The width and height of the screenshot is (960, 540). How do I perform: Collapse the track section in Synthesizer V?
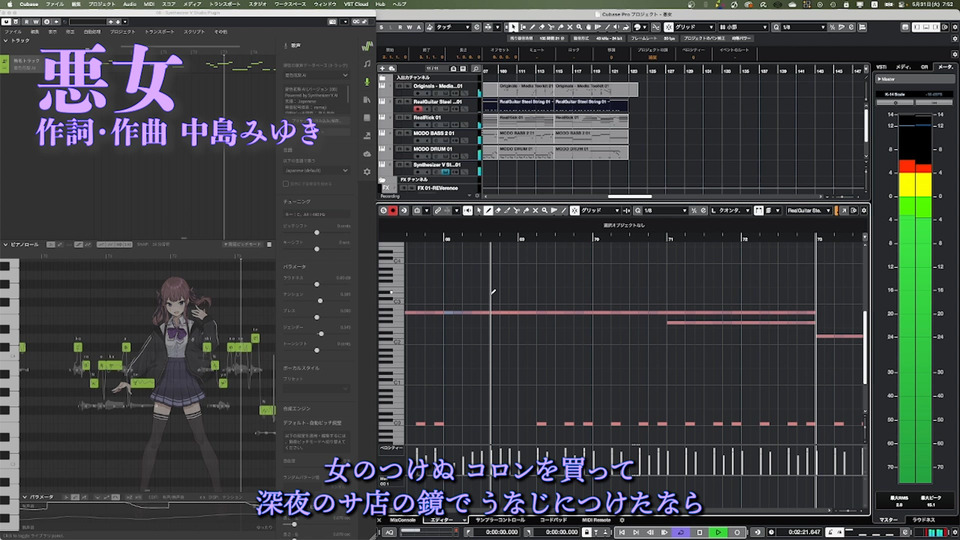[6, 40]
